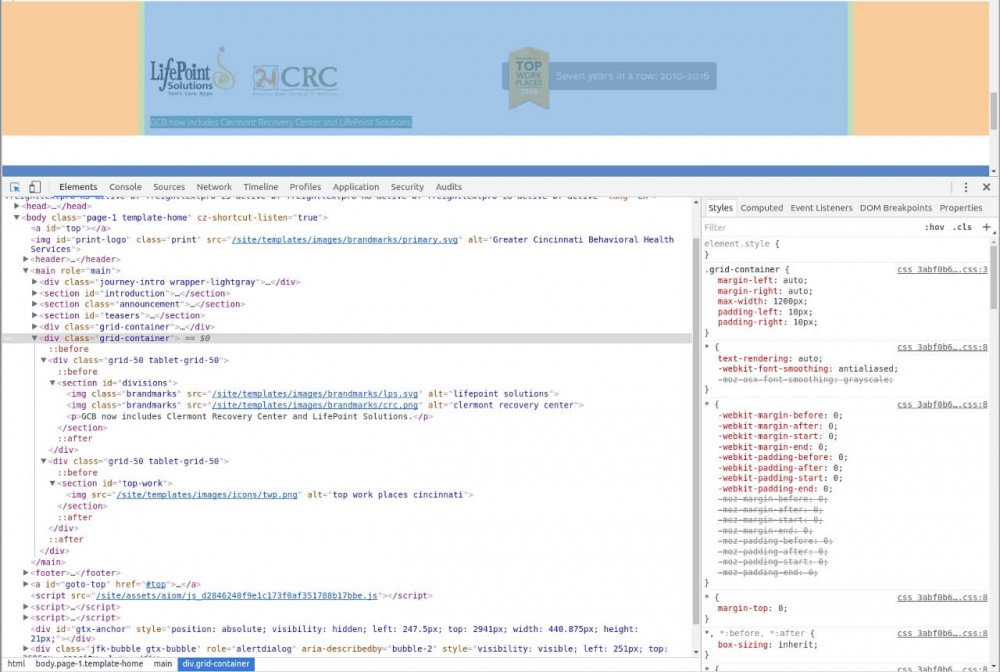Screen dimensions: 1000x672
Task: Toggle the device toolbar icon
Action: coord(35,187)
